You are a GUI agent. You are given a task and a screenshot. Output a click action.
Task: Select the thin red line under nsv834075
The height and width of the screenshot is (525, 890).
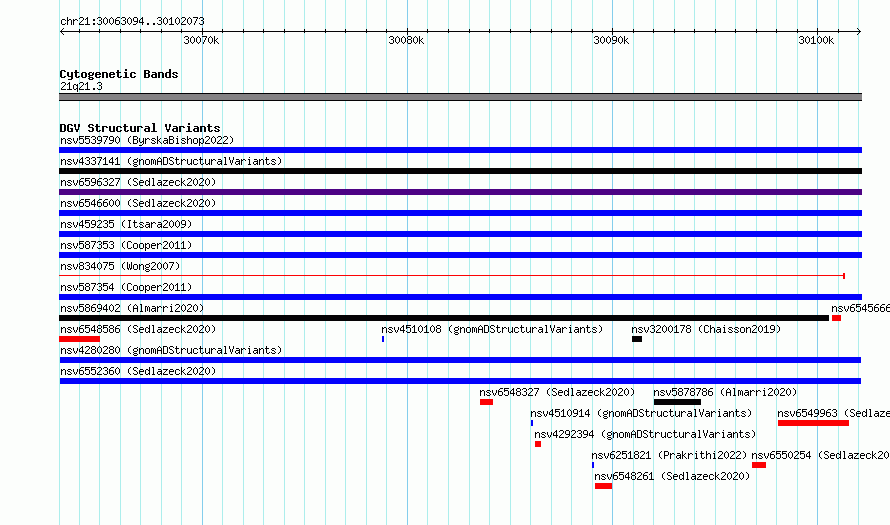pyautogui.click(x=452, y=276)
